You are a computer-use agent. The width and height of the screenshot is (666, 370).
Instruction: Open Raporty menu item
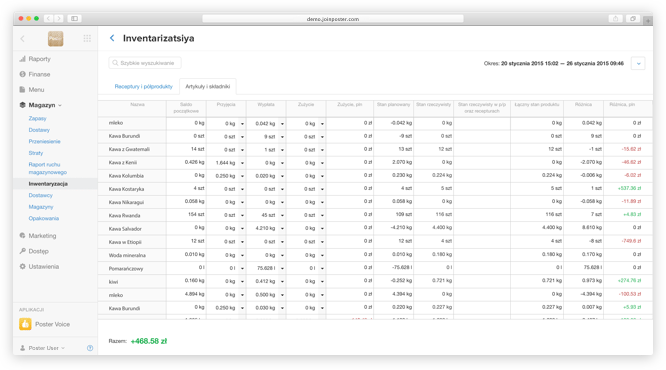[x=40, y=59]
